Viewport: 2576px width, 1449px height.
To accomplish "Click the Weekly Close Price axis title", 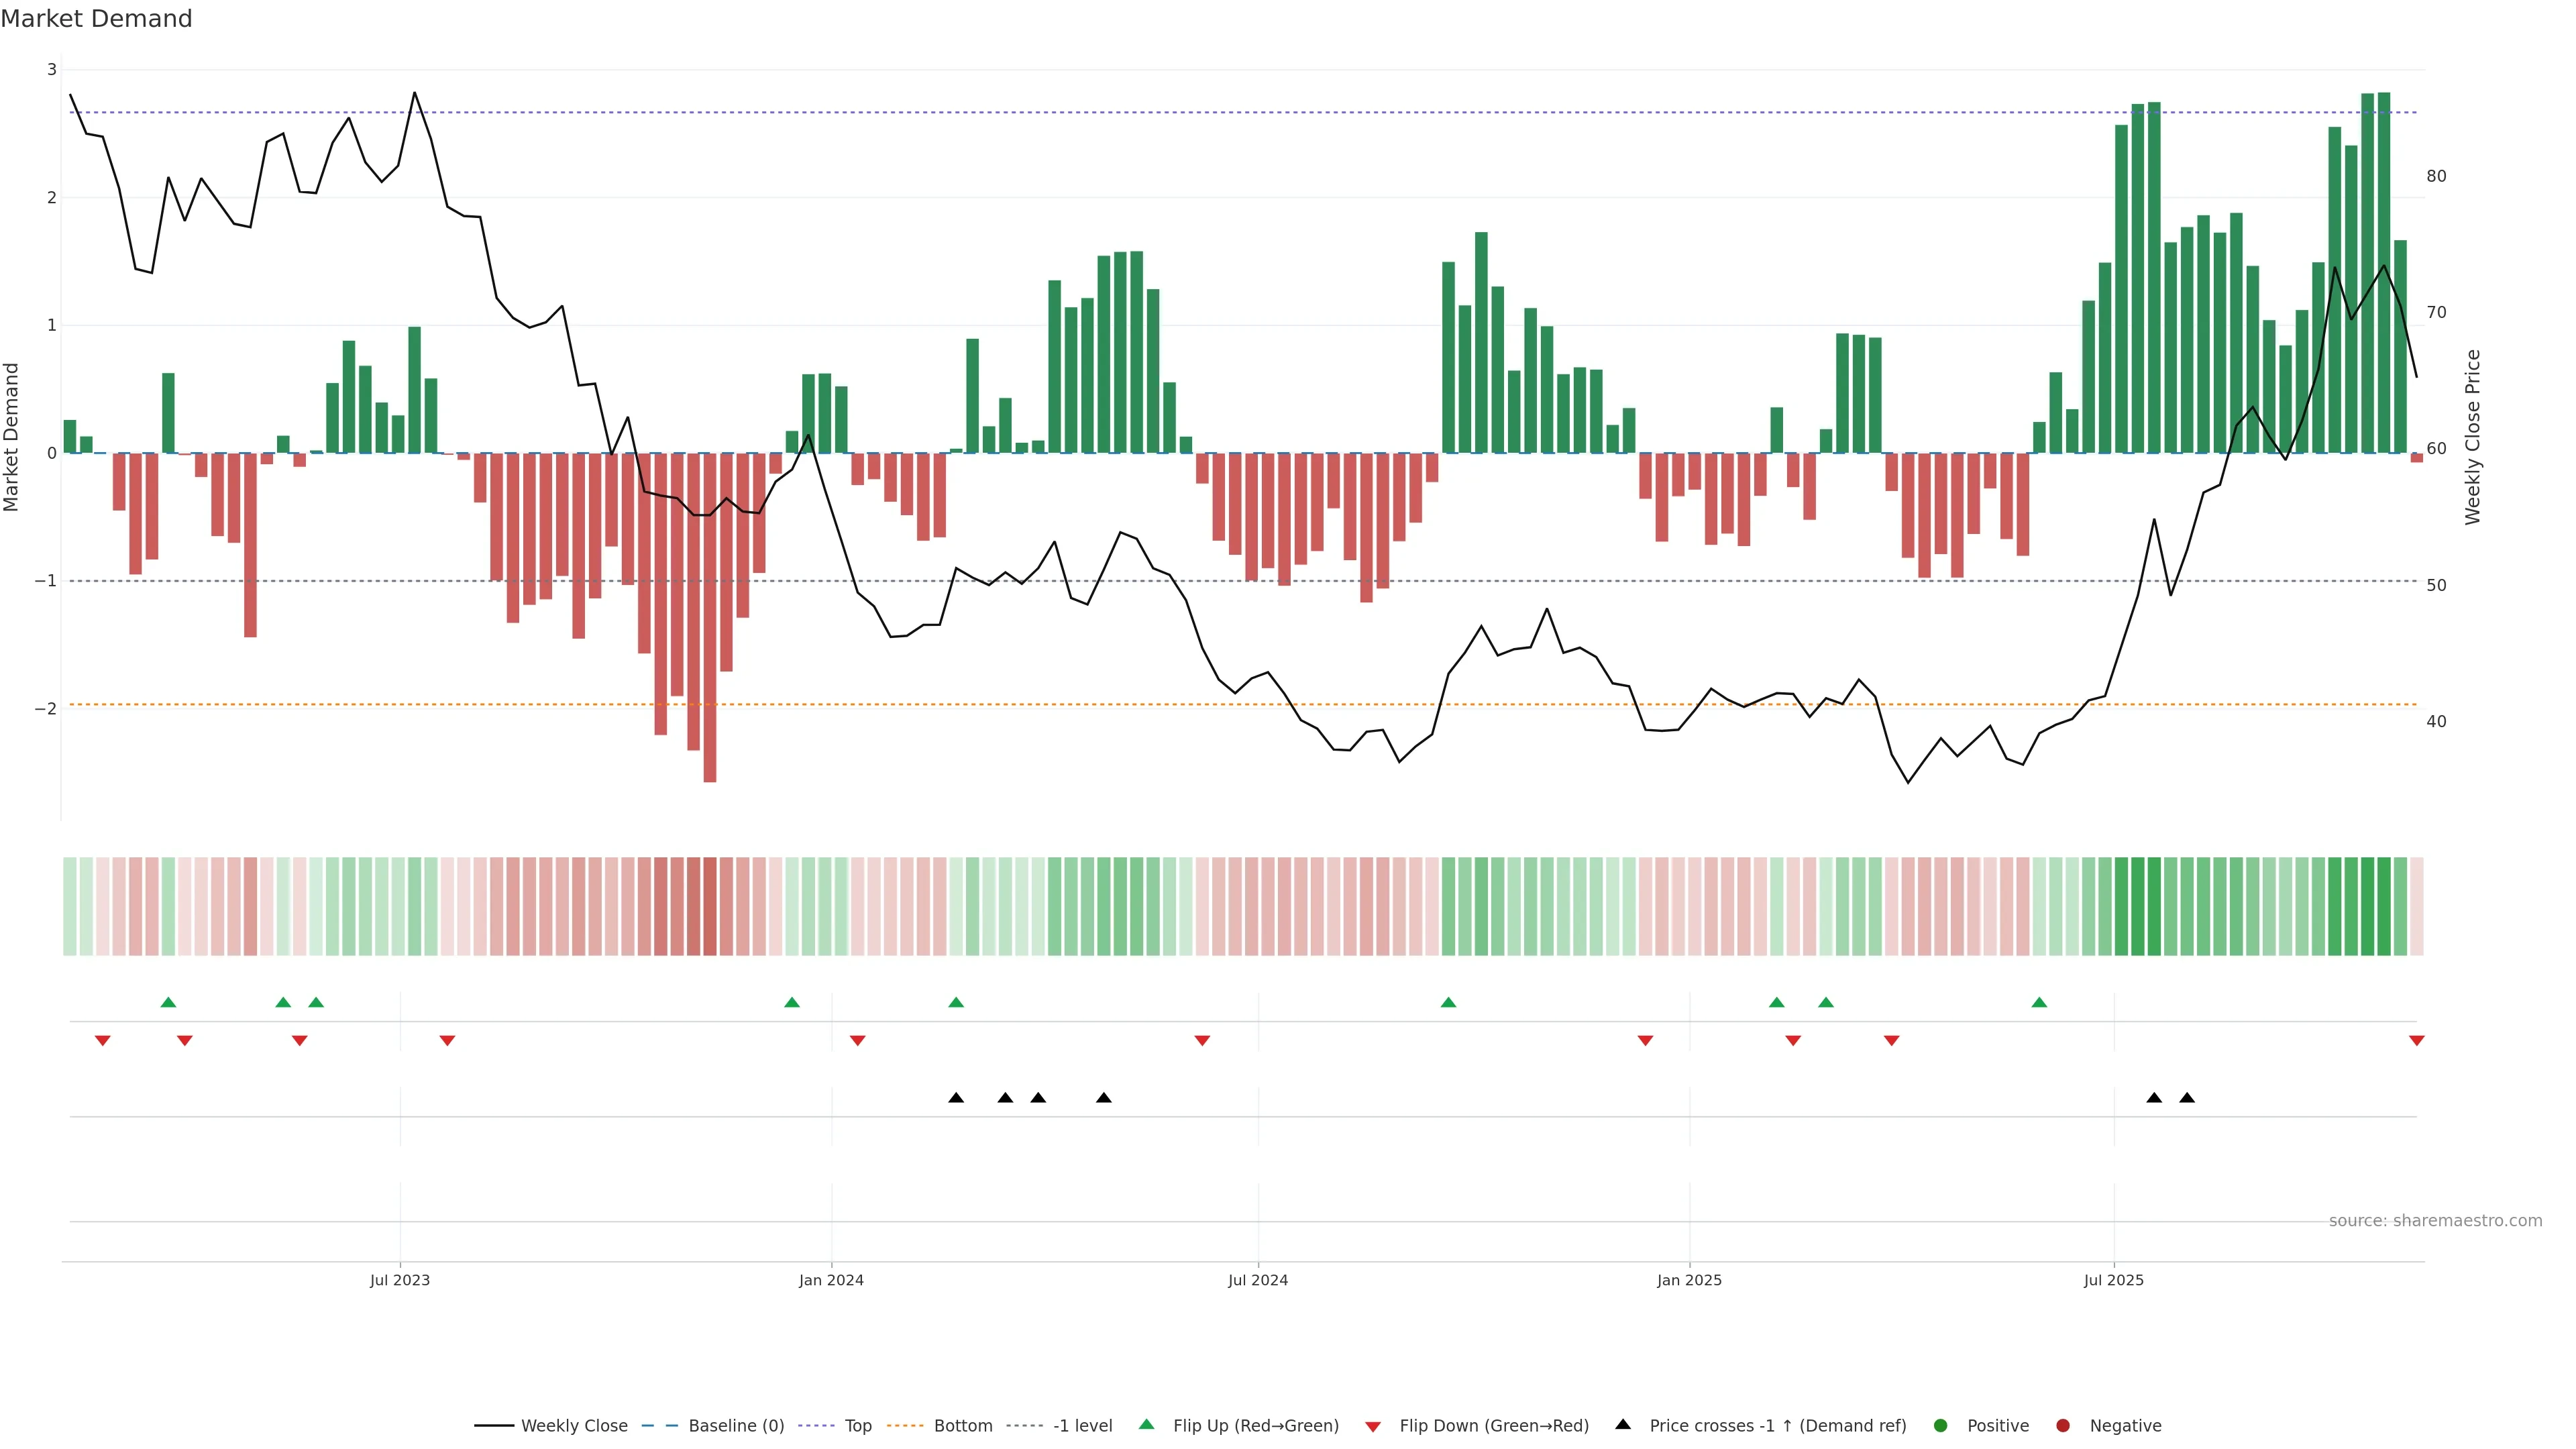I will coord(2473,437).
